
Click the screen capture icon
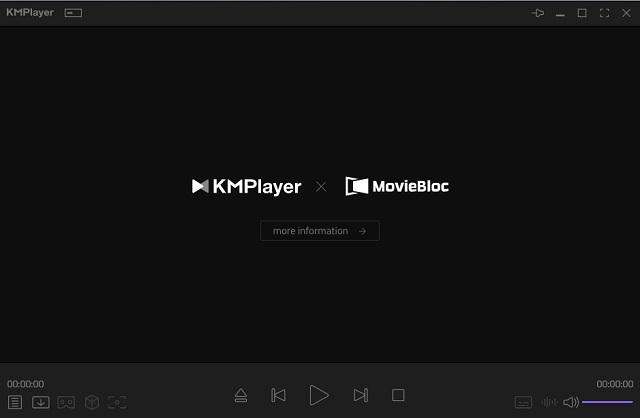point(118,402)
